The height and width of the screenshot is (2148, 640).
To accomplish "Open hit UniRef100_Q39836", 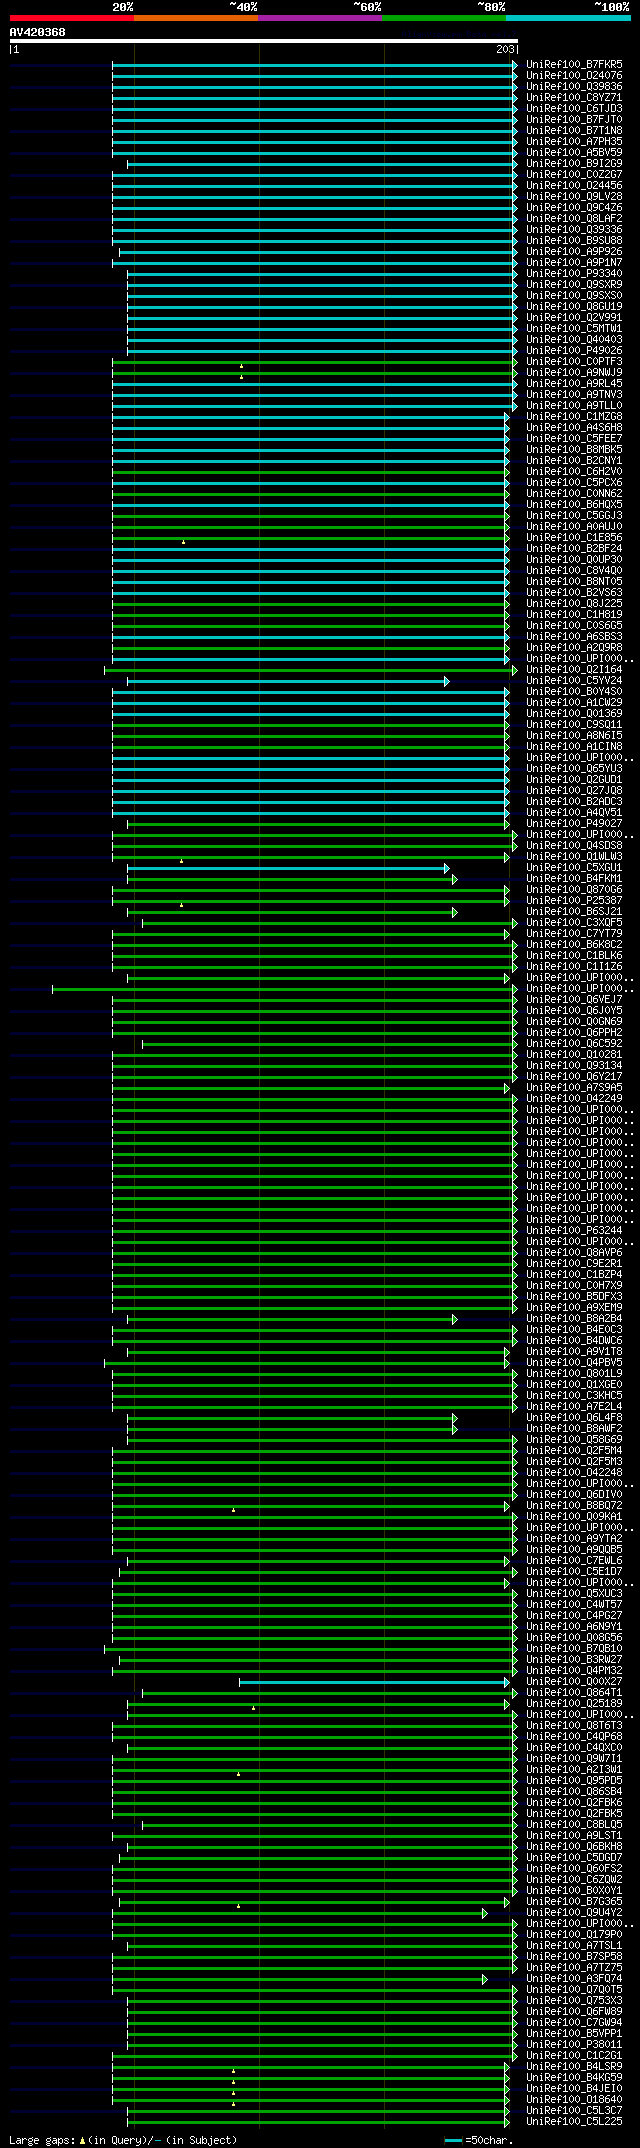I will click(574, 87).
